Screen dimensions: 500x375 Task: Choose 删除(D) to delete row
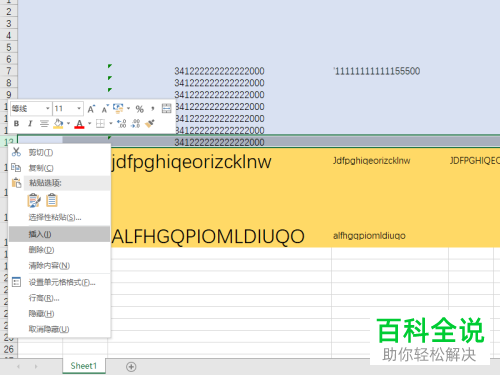click(x=41, y=250)
